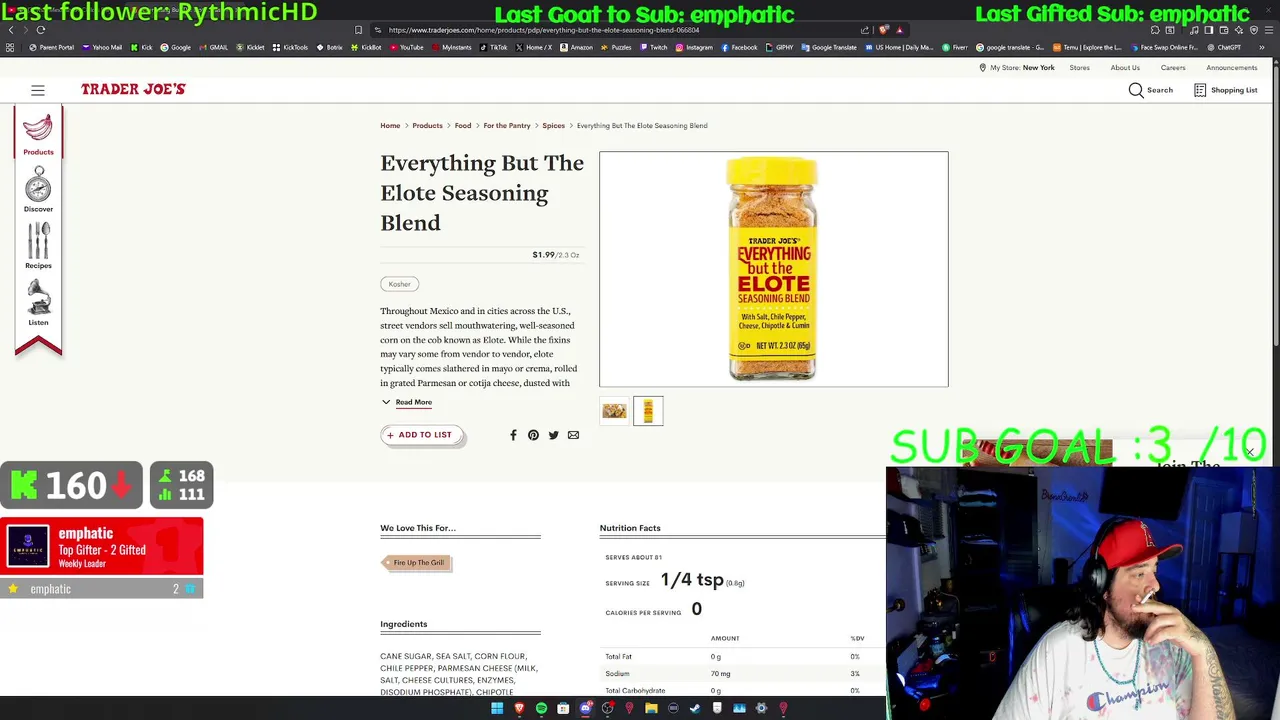Go to For the Pantry breadcrumb
Image resolution: width=1280 pixels, height=720 pixels.
tap(507, 126)
